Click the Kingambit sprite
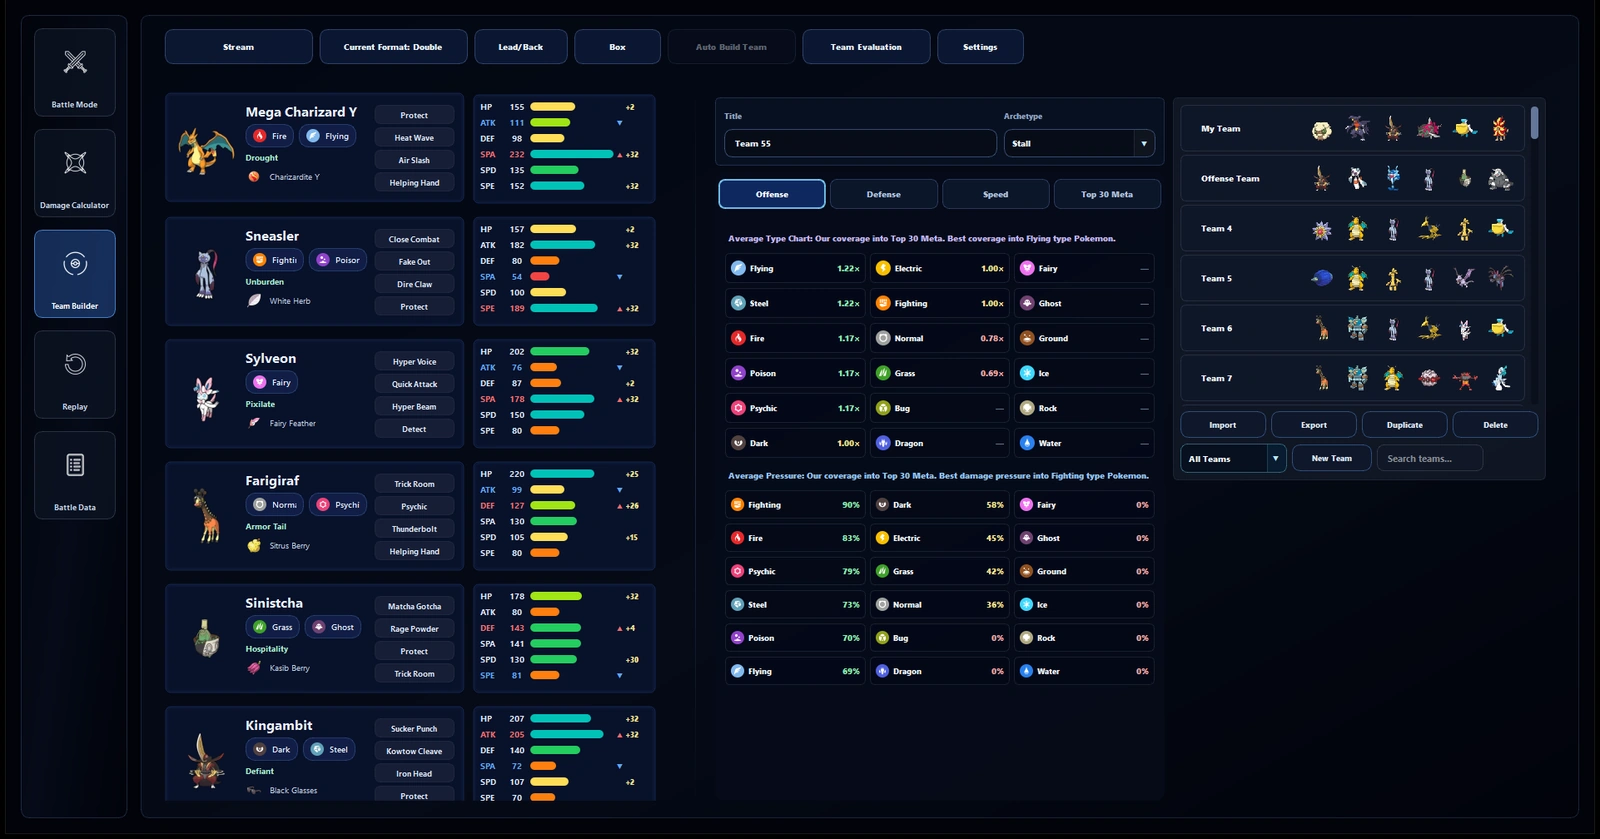This screenshot has width=1600, height=839. [x=206, y=762]
